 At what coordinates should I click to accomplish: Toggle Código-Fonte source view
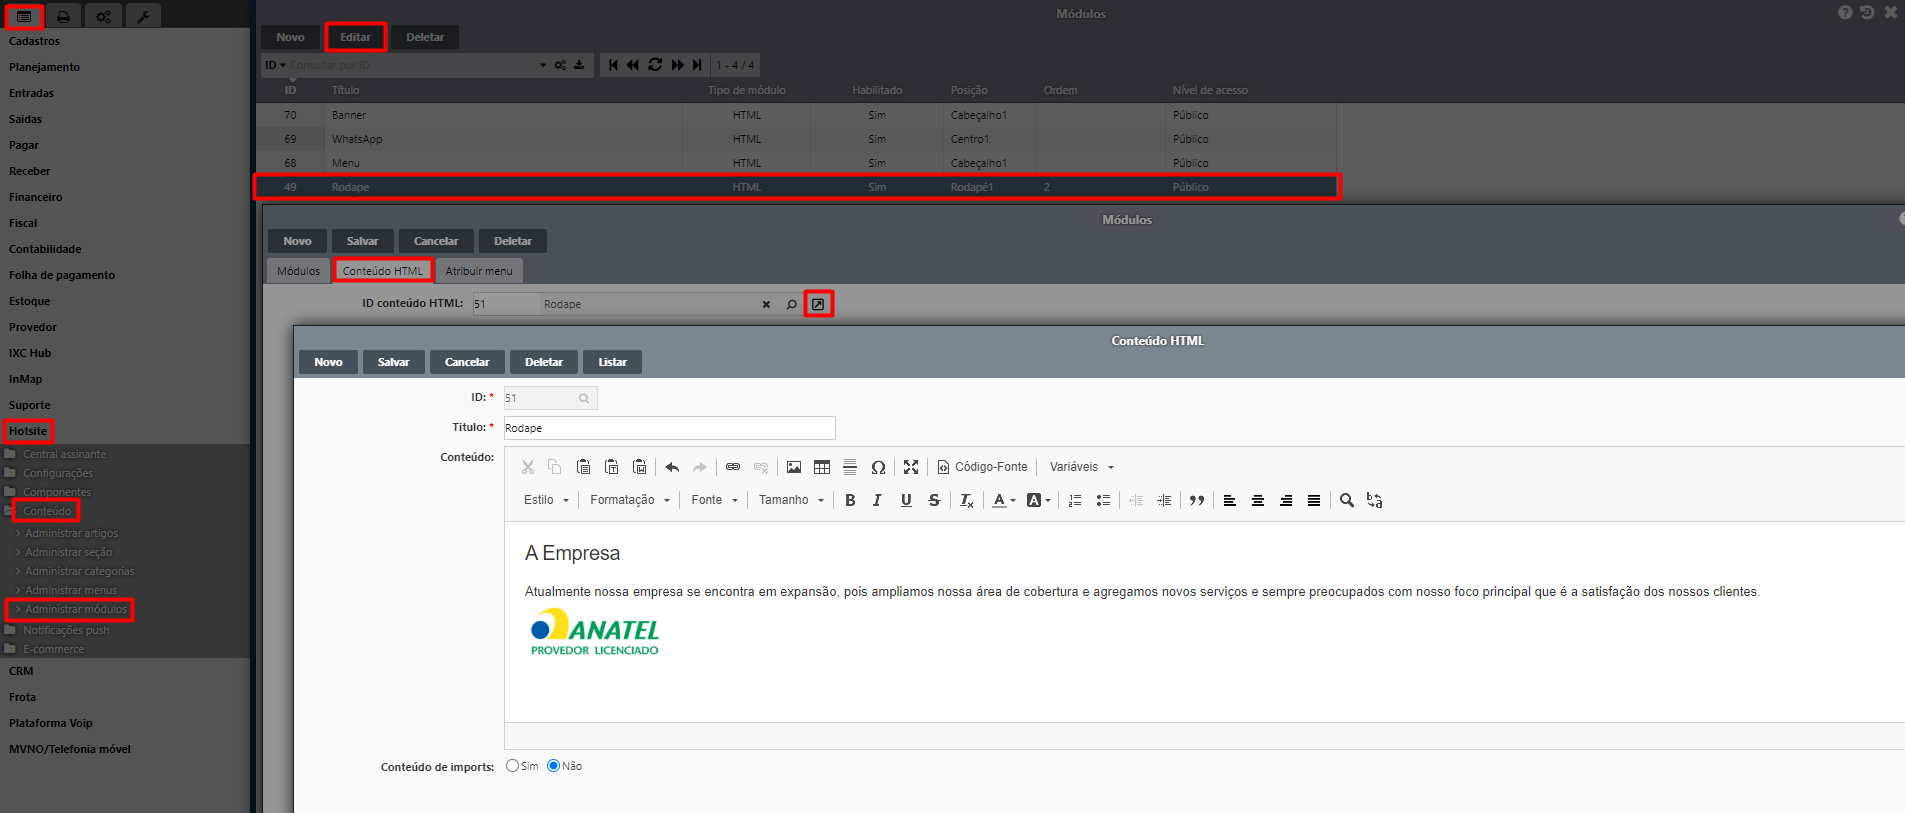coord(982,467)
